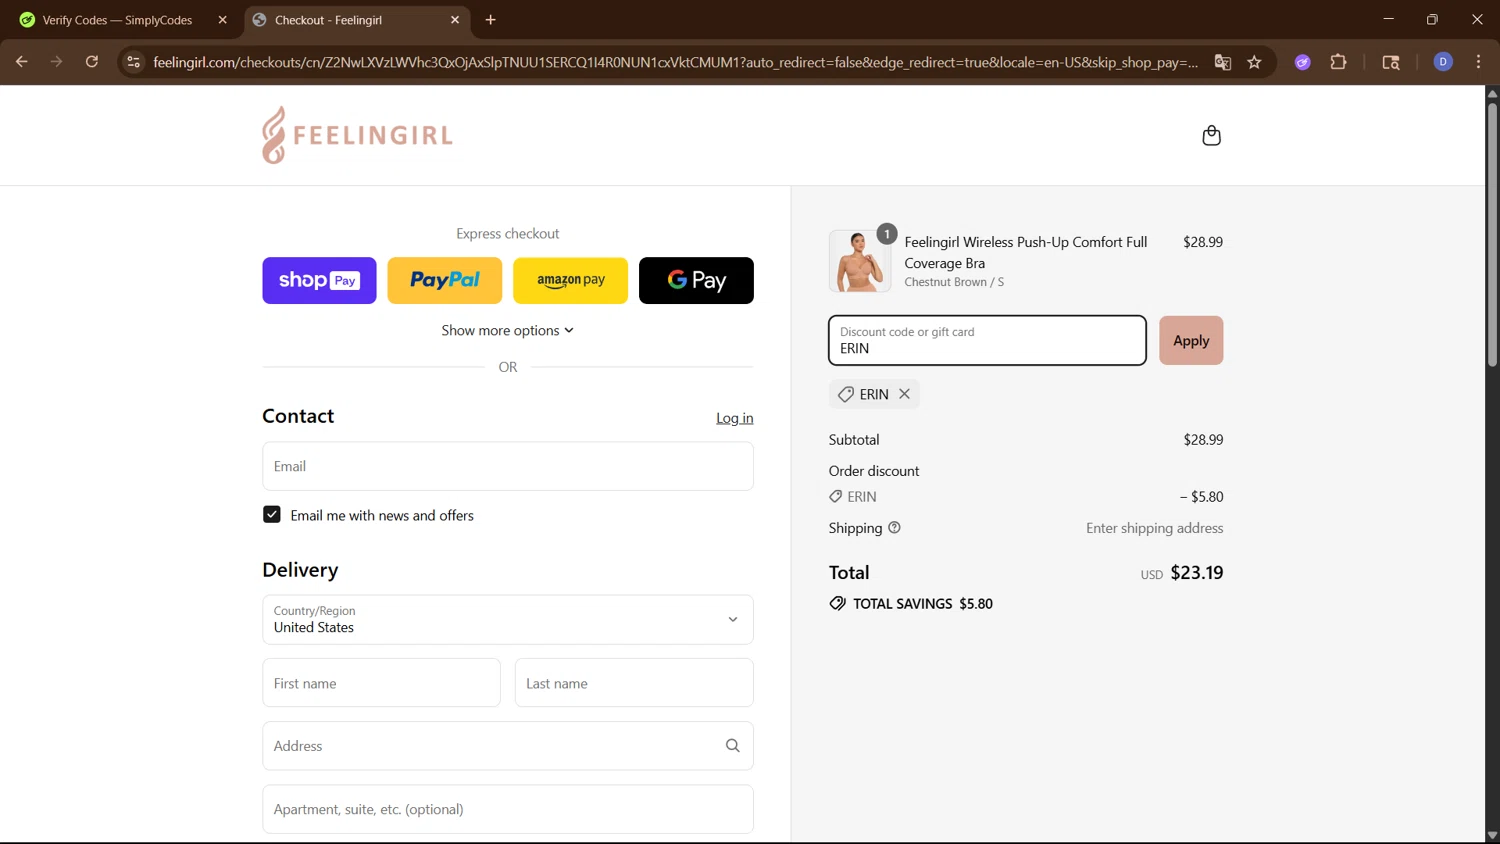Switch to Verify Codes SimplyCodes tab

pyautogui.click(x=118, y=20)
